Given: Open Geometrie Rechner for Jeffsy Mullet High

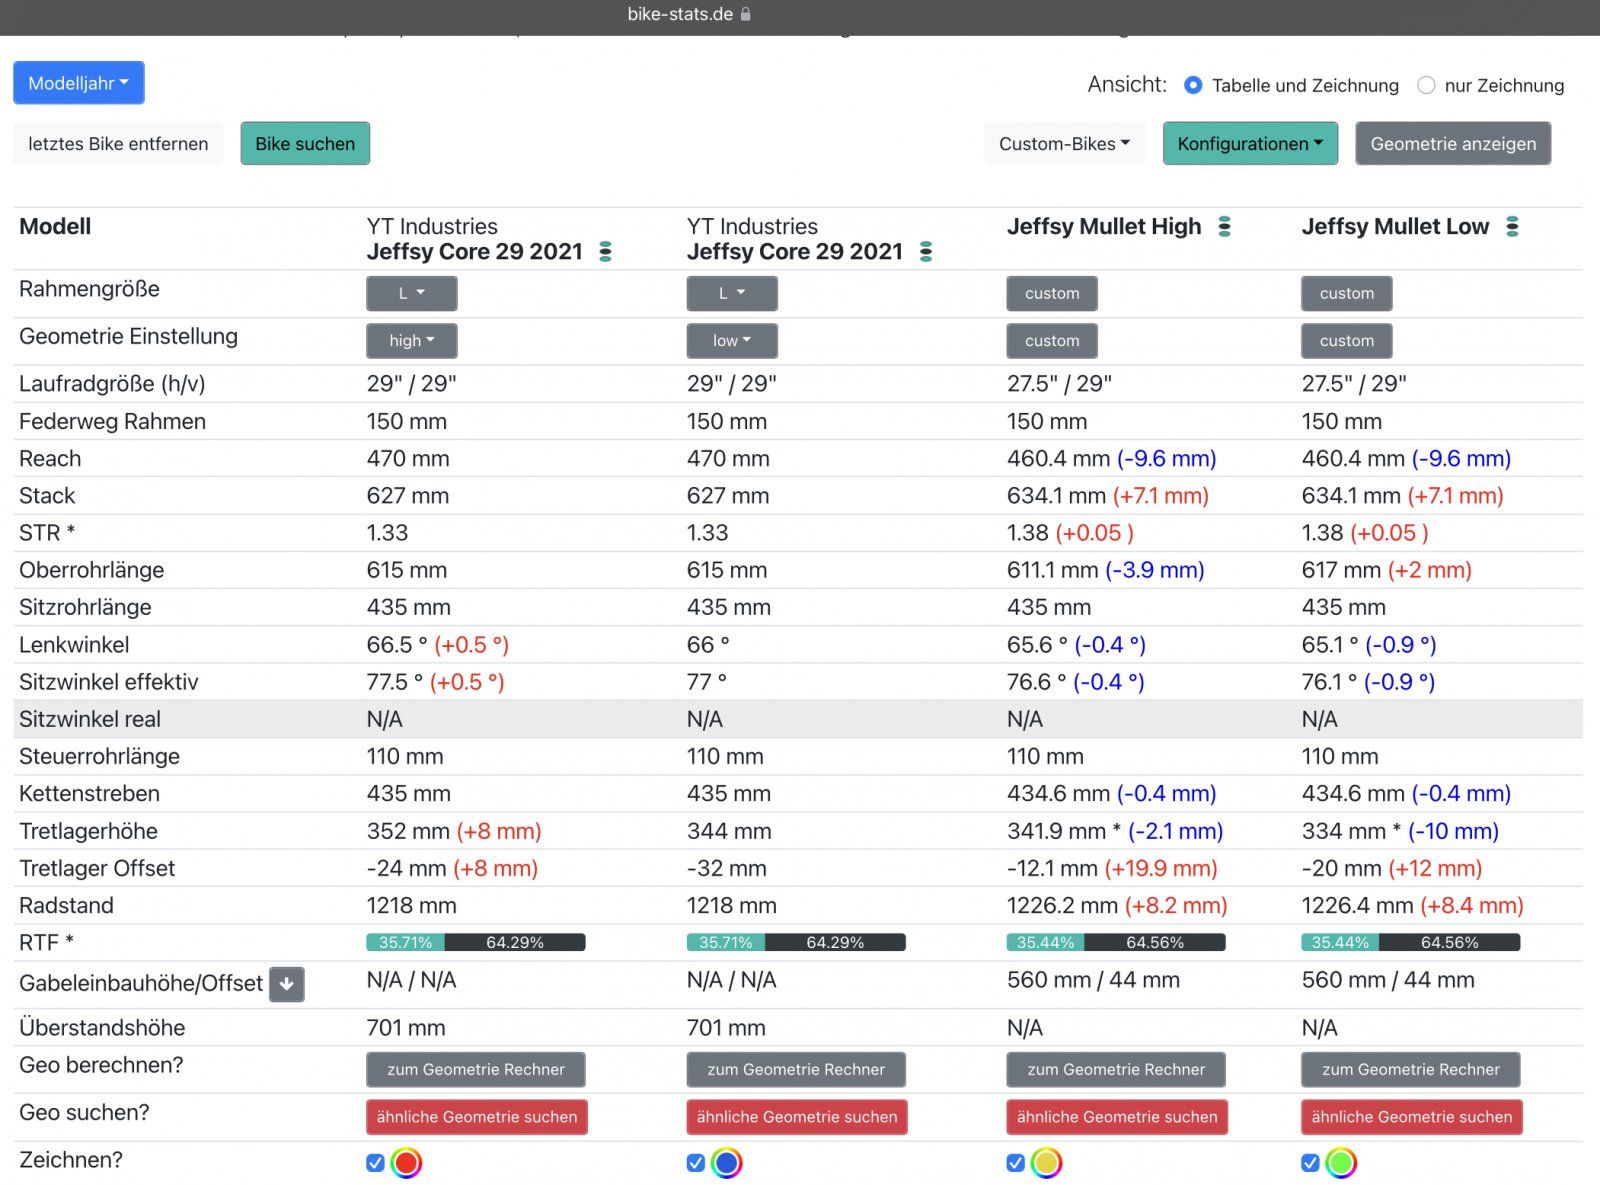Looking at the screenshot, I should click(1116, 1069).
